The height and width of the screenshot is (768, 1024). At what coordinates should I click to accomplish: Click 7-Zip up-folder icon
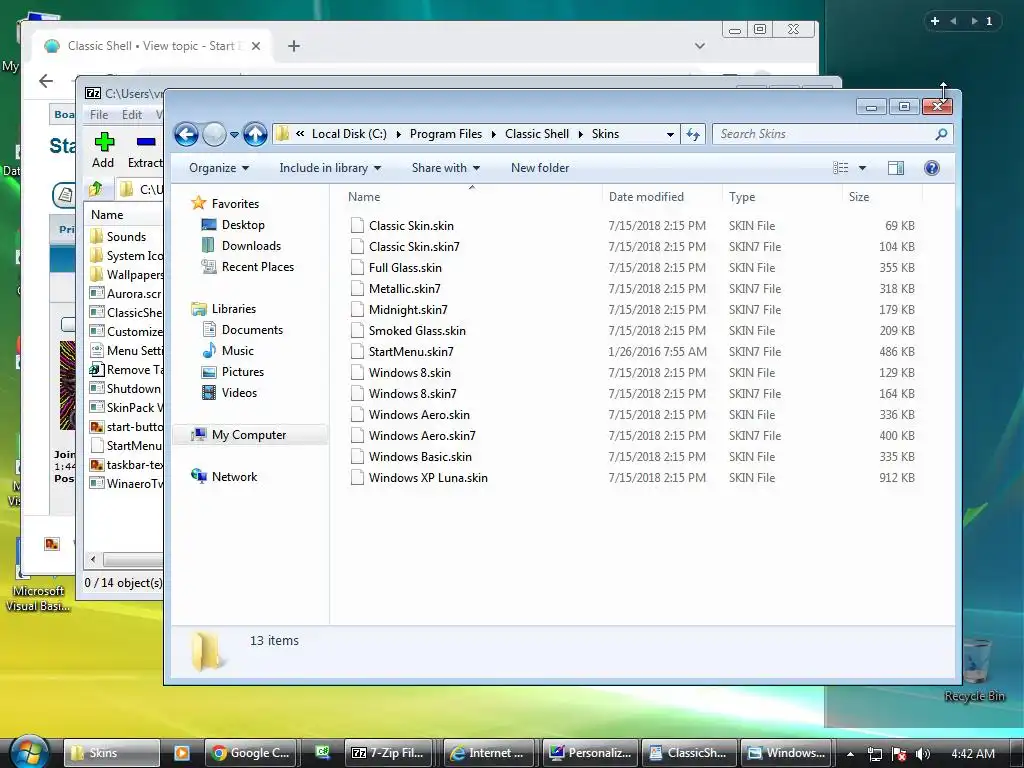[x=96, y=189]
